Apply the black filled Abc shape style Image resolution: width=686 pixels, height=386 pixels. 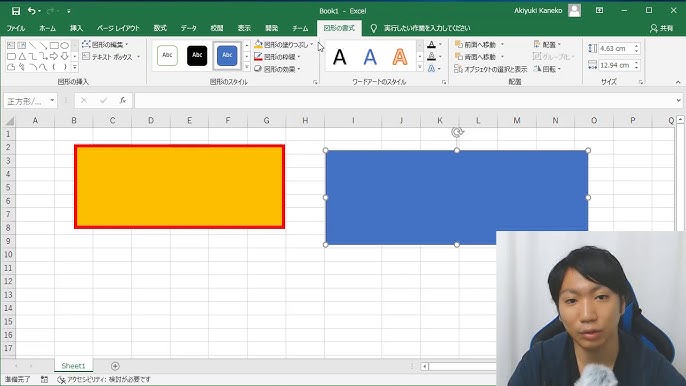point(197,56)
